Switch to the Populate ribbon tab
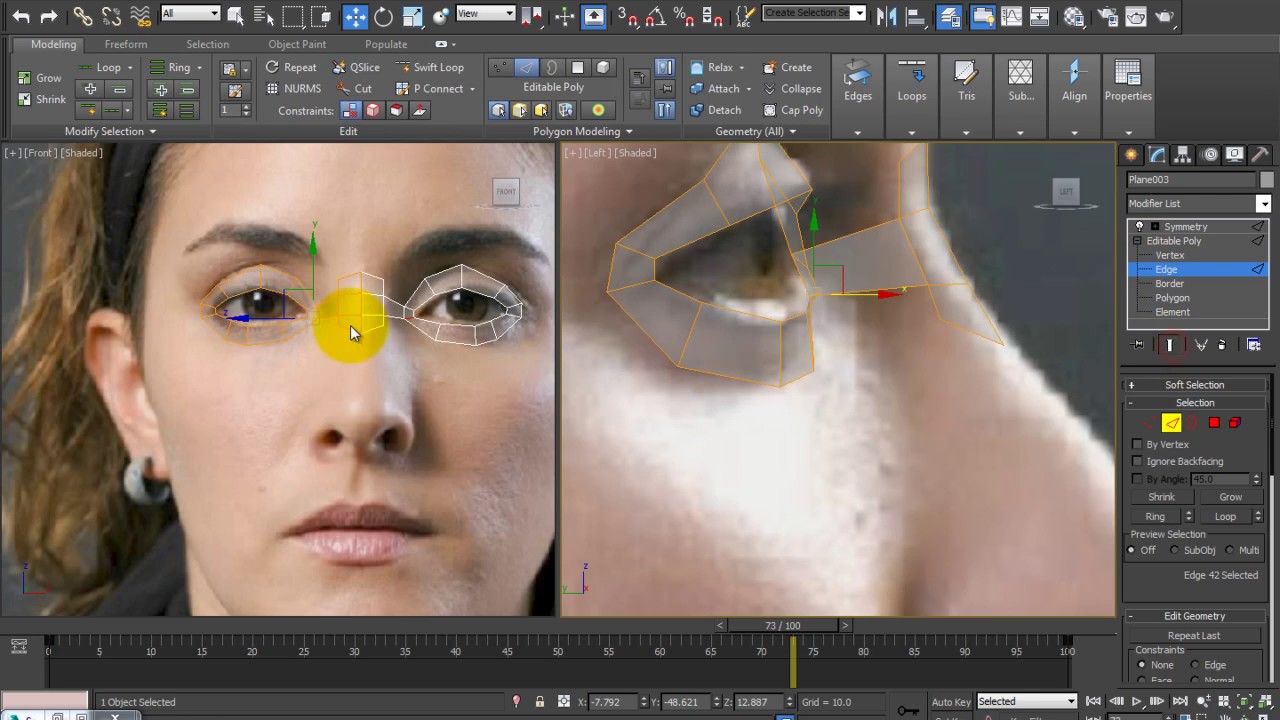1280x720 pixels. click(386, 44)
